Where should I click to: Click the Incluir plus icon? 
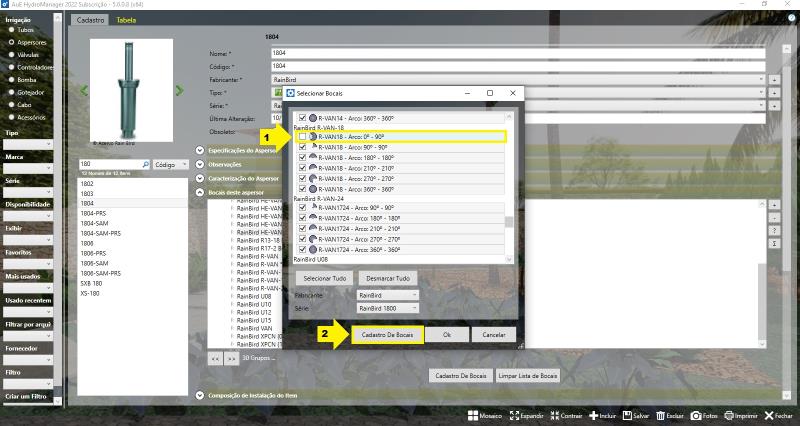click(x=593, y=415)
